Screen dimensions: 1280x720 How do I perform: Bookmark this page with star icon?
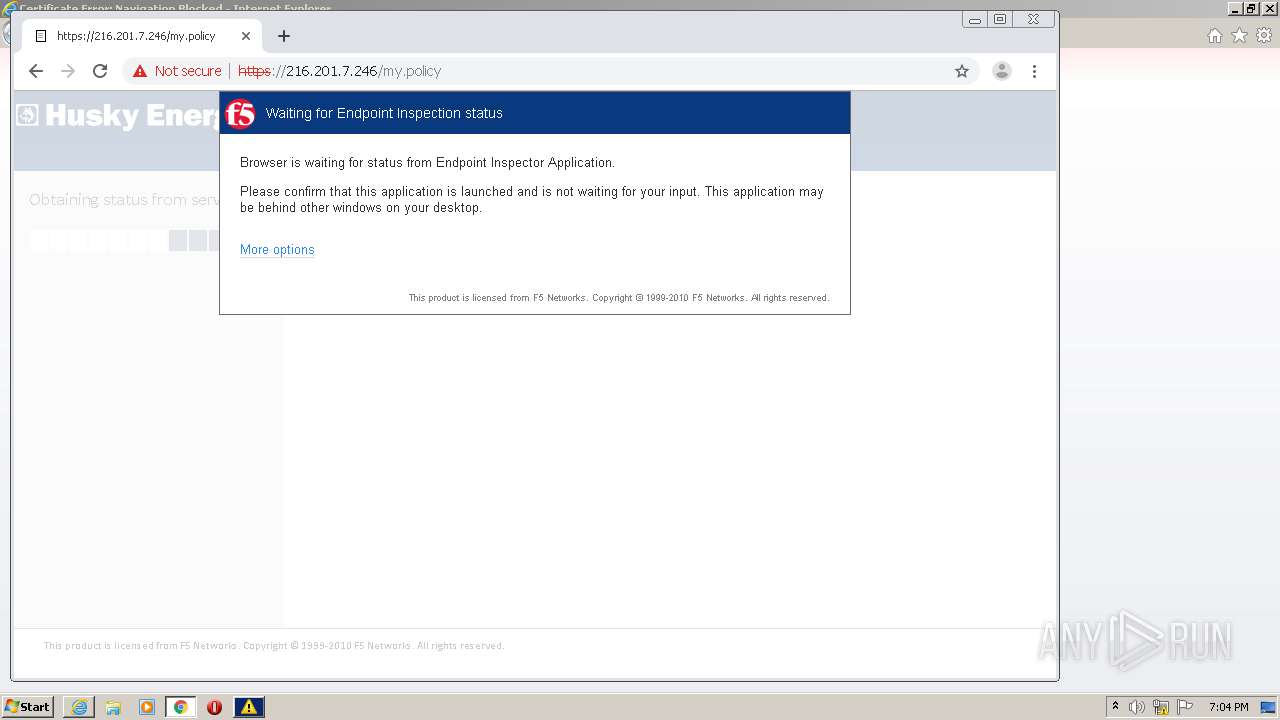tap(962, 71)
